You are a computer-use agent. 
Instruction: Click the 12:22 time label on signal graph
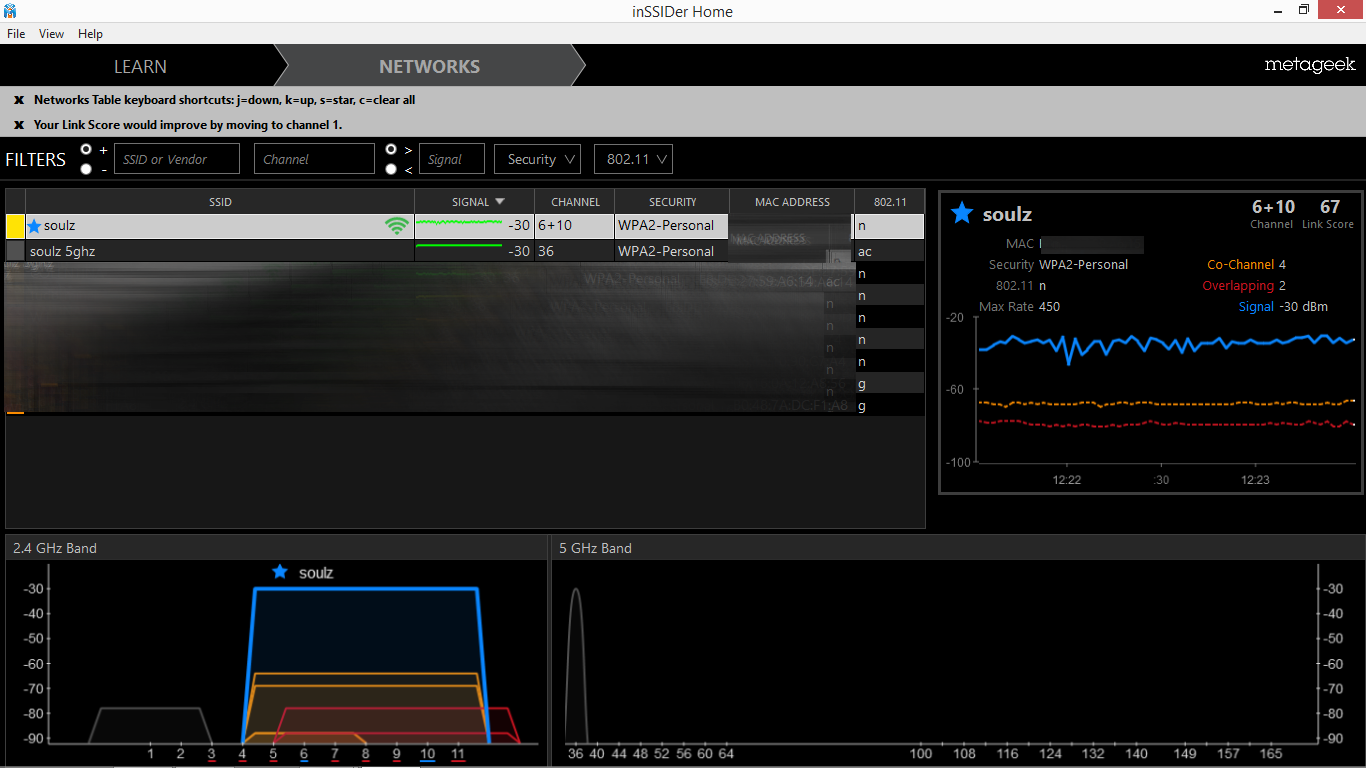tap(1067, 480)
